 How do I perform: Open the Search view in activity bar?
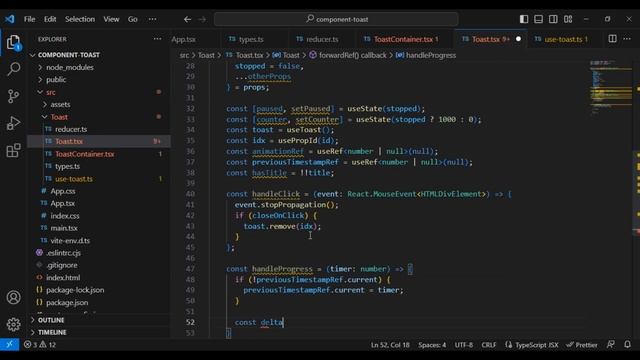point(13,69)
